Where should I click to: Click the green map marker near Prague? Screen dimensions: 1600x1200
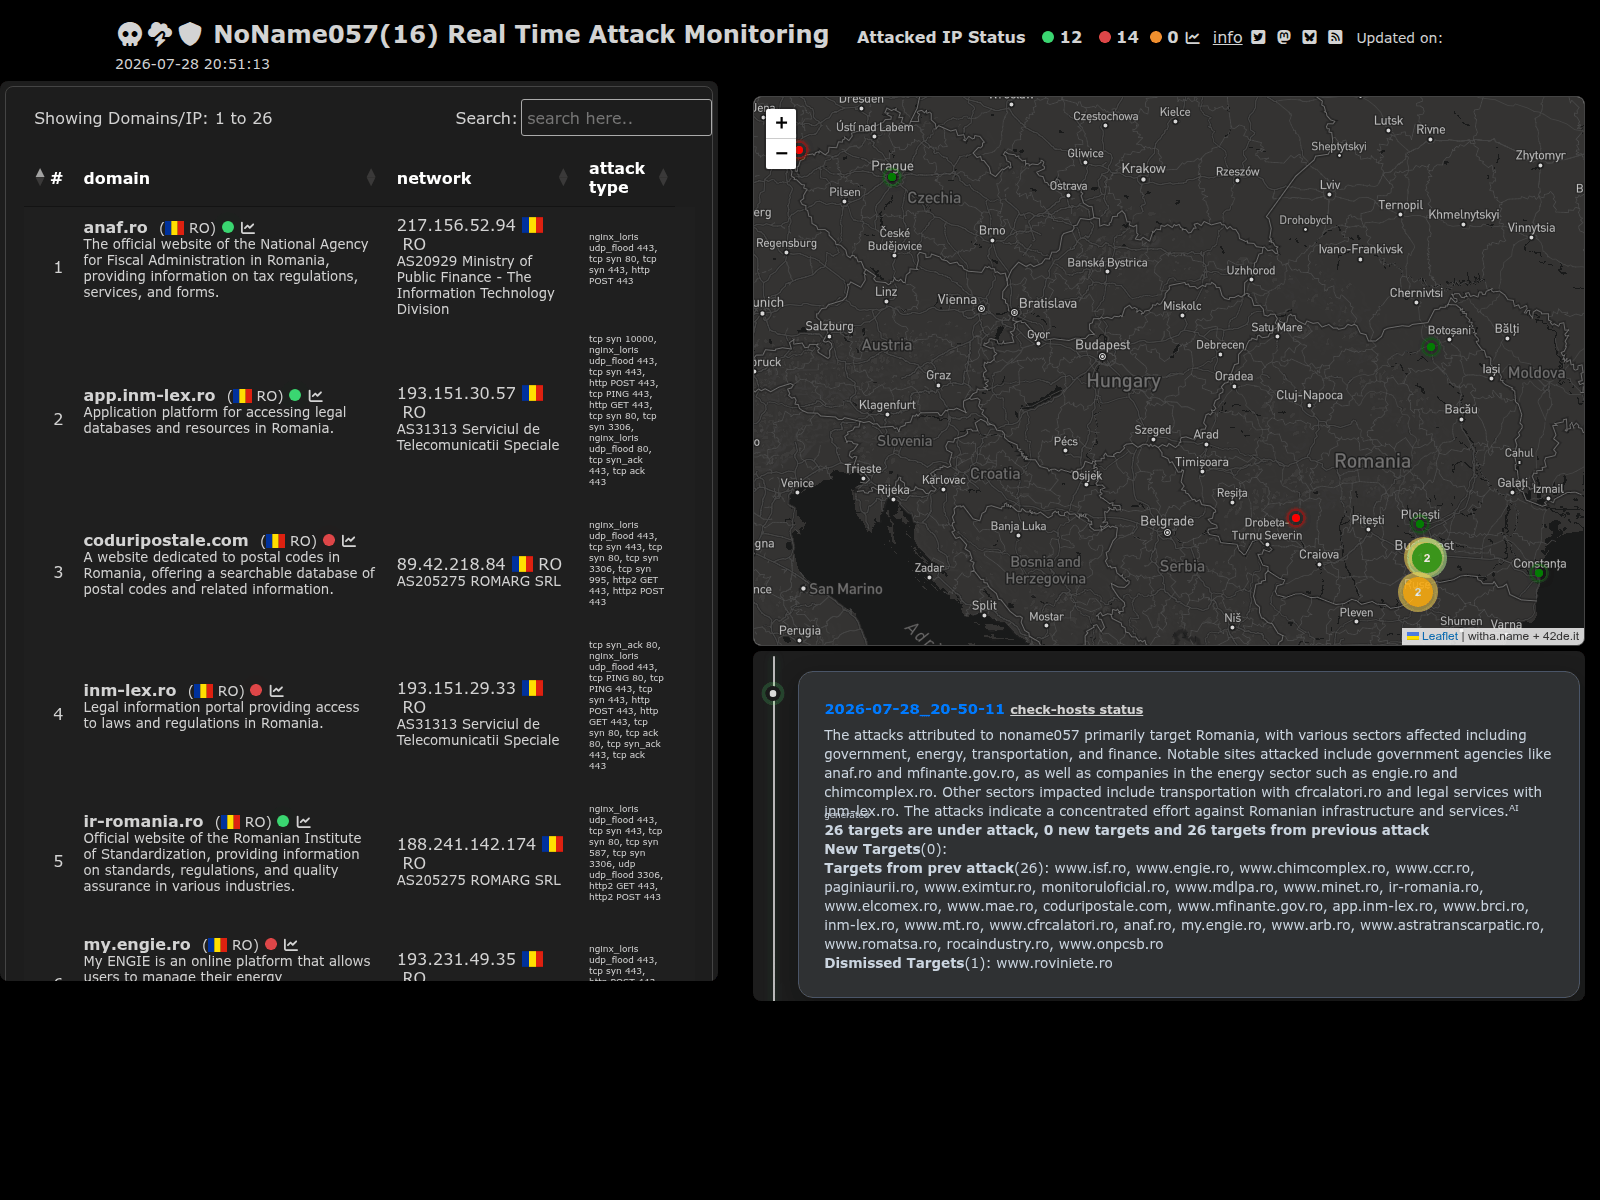892,177
